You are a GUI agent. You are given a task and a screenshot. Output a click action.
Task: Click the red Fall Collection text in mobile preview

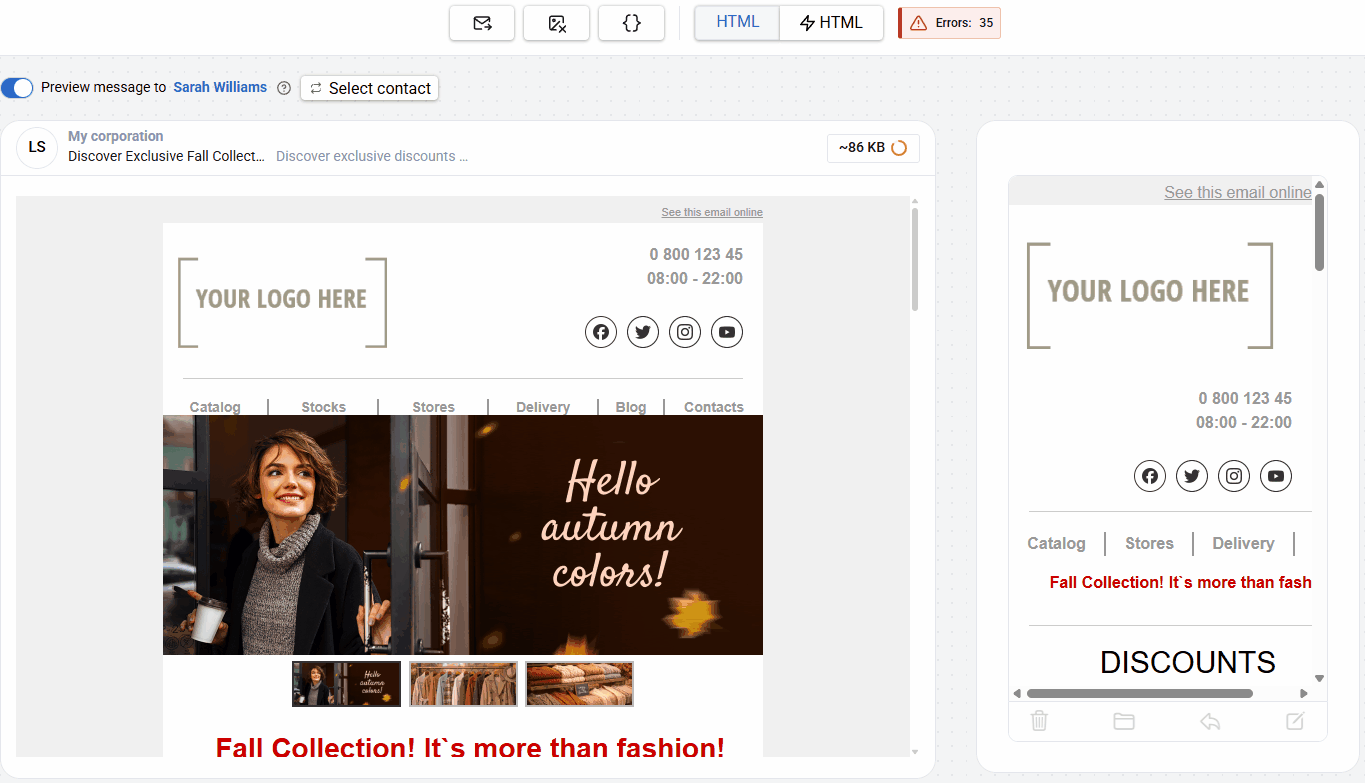point(1180,582)
